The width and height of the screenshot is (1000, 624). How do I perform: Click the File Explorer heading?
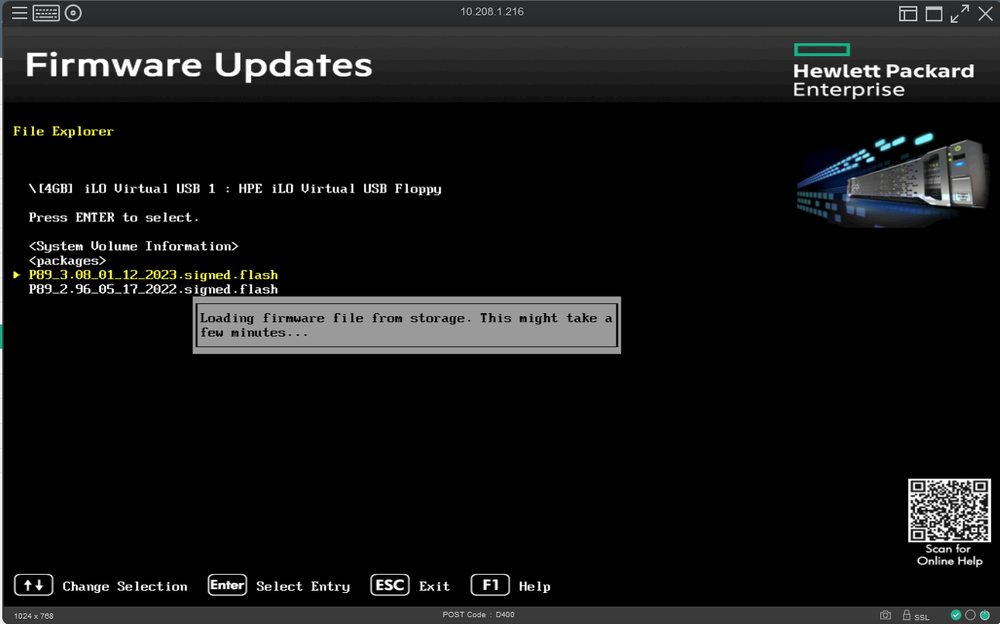tap(63, 130)
